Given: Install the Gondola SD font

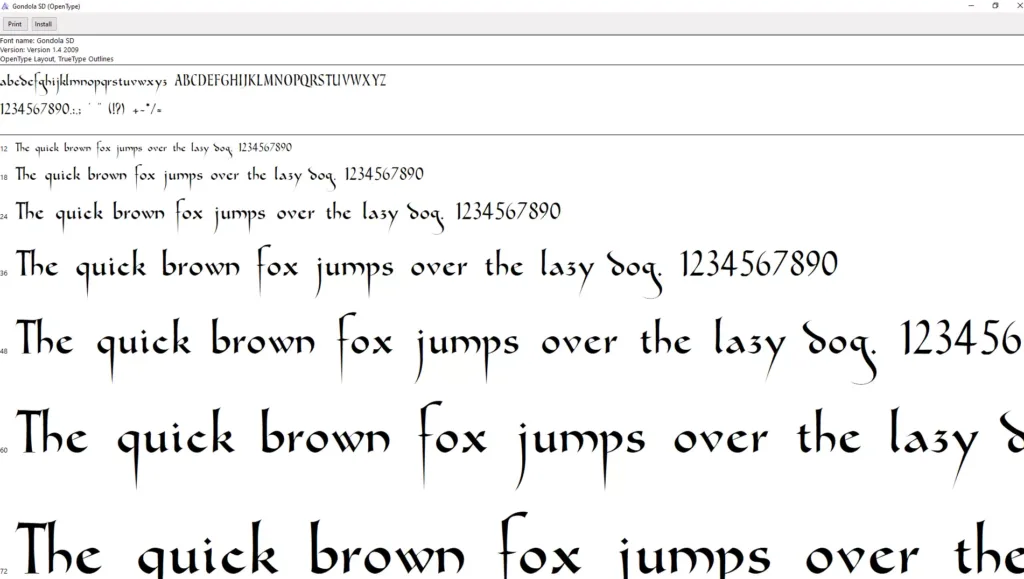Looking at the screenshot, I should [43, 24].
